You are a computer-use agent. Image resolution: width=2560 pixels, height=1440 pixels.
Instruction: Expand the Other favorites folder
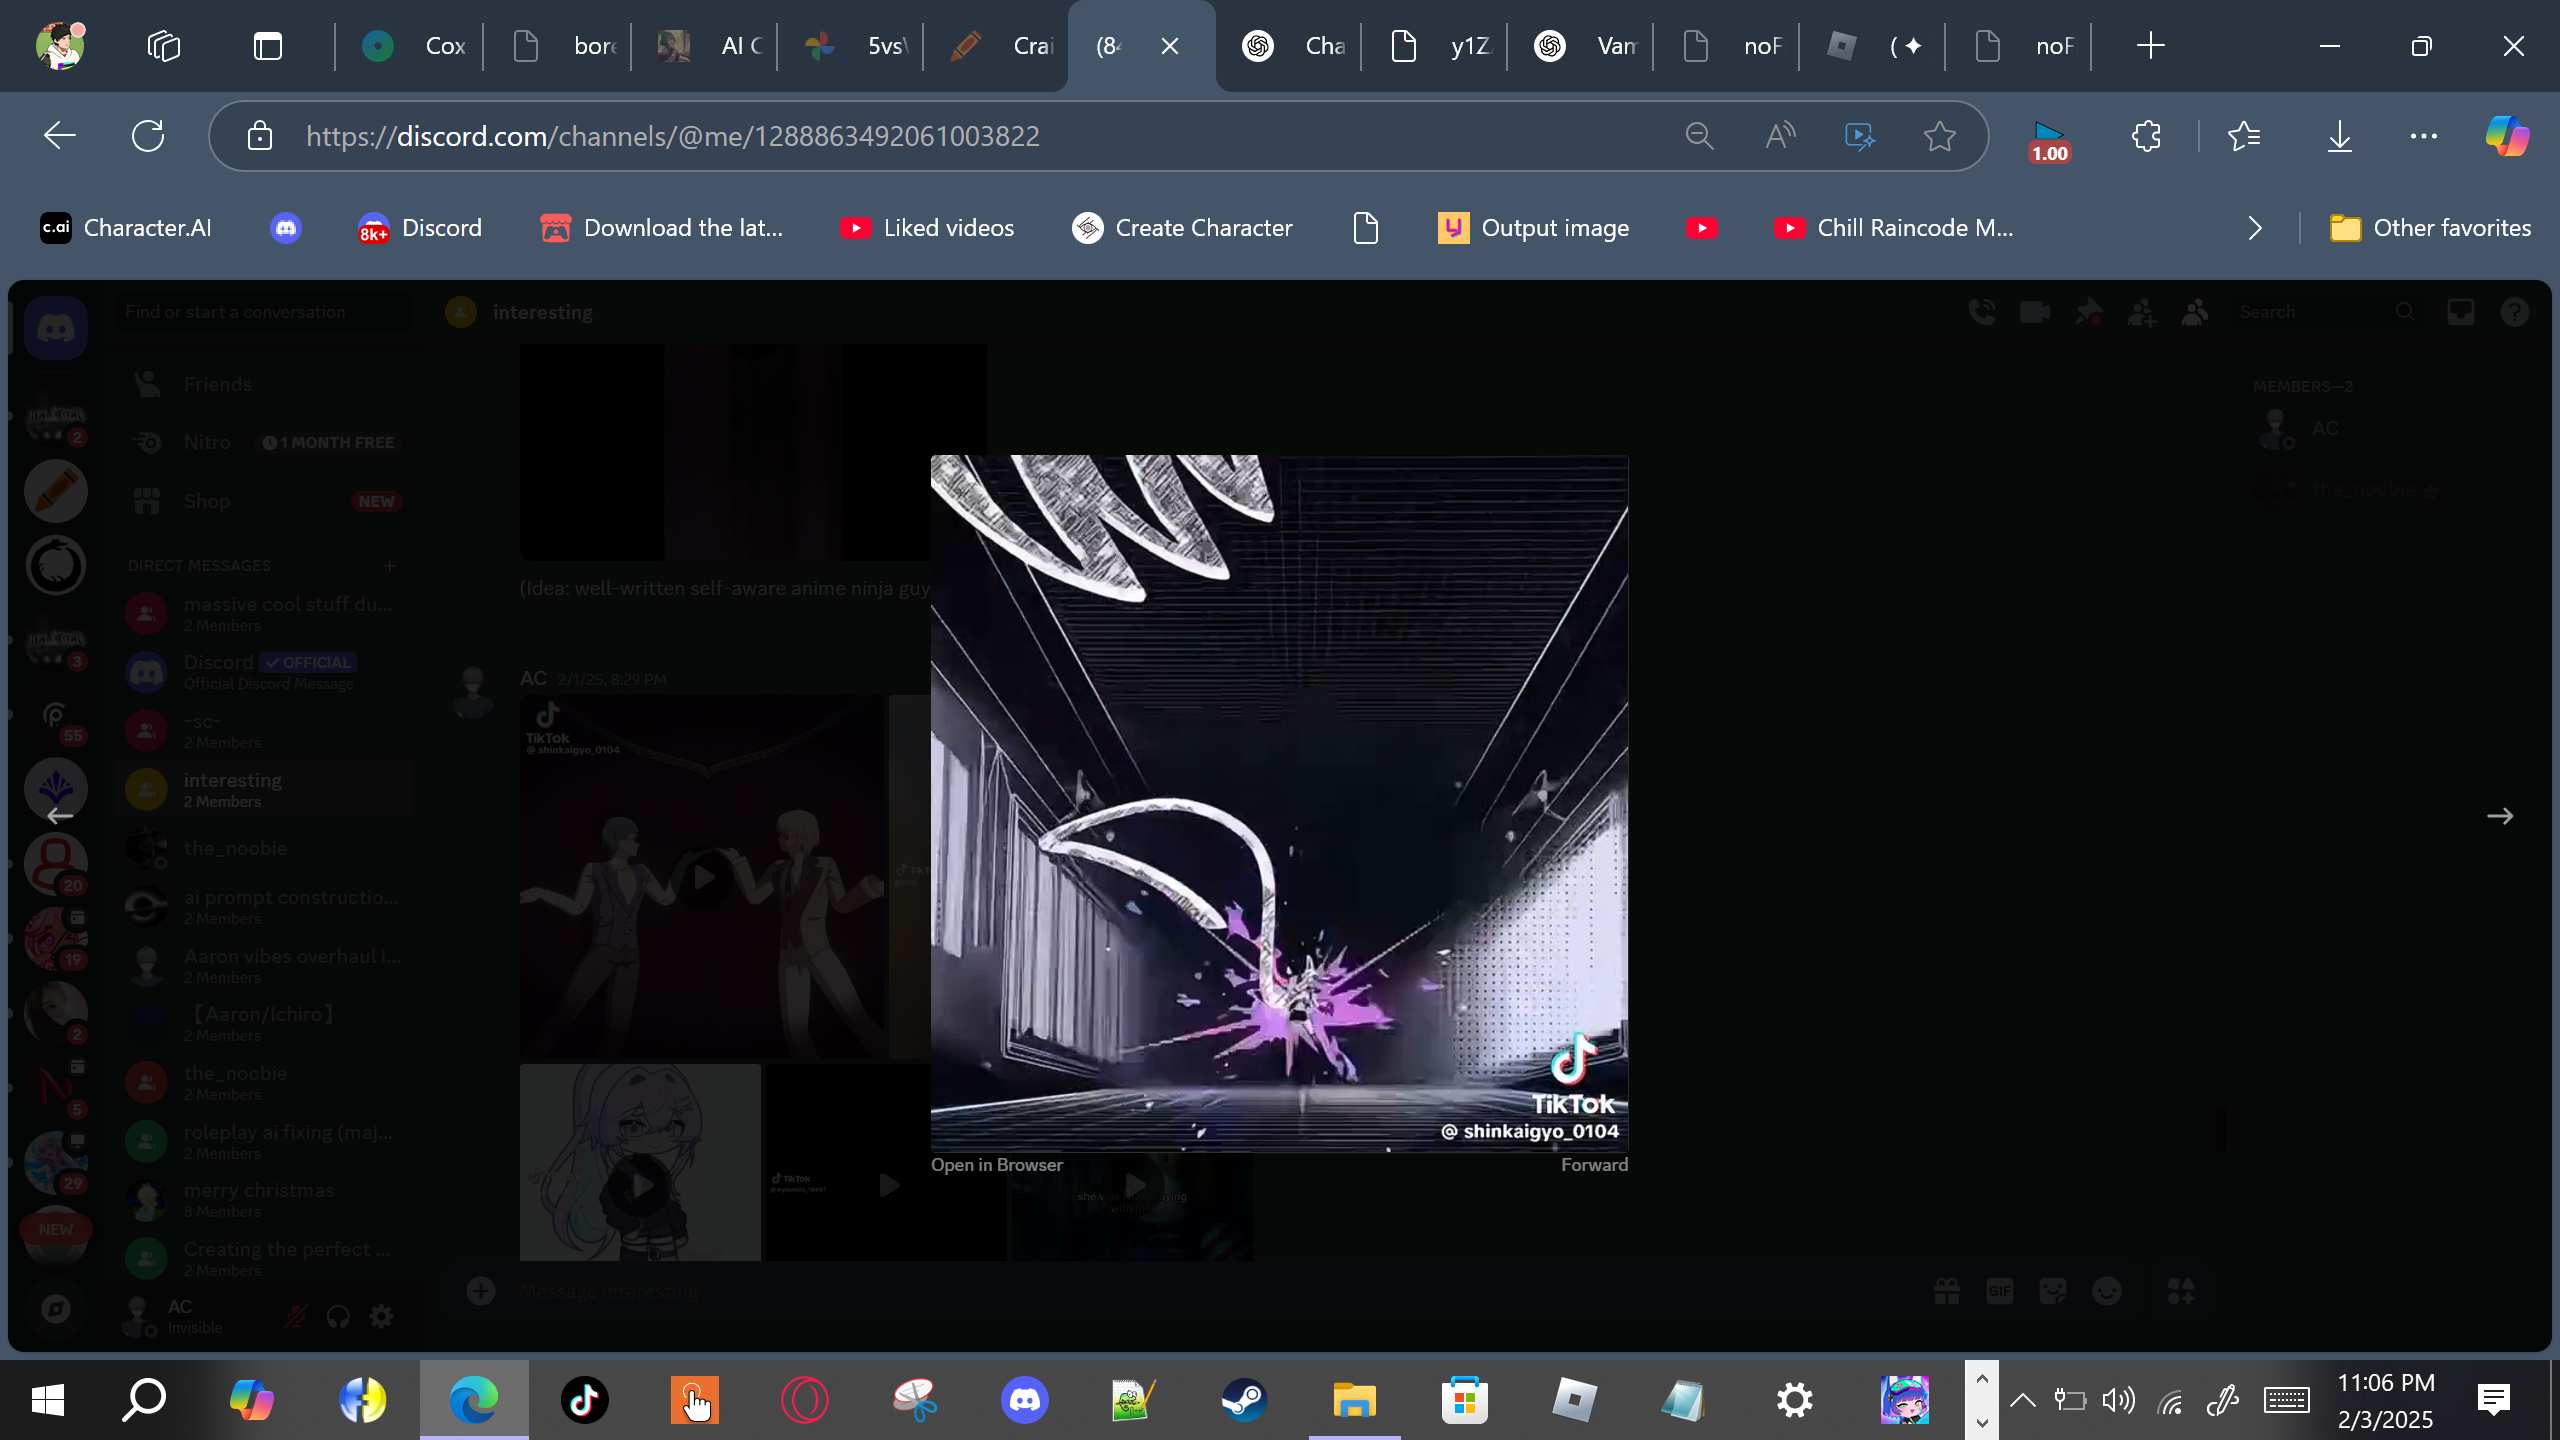(x=2430, y=228)
